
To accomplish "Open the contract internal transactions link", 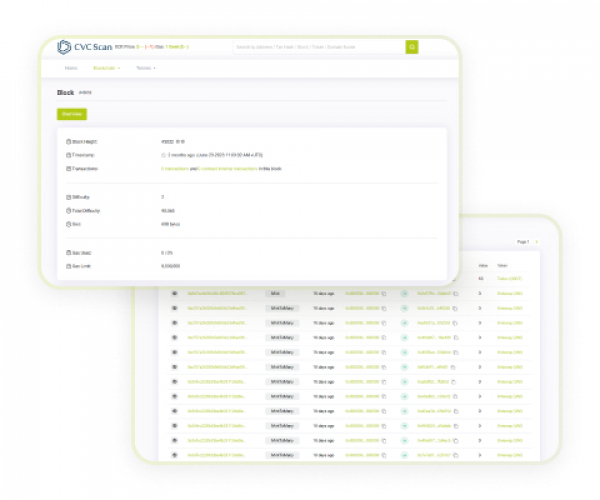I will (228, 169).
